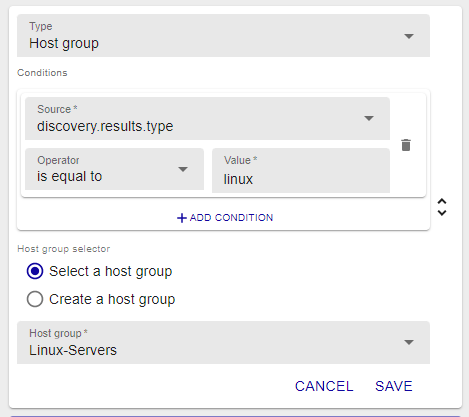This screenshot has height=417, width=469.
Task: Cancel editing the rule
Action: [x=324, y=386]
